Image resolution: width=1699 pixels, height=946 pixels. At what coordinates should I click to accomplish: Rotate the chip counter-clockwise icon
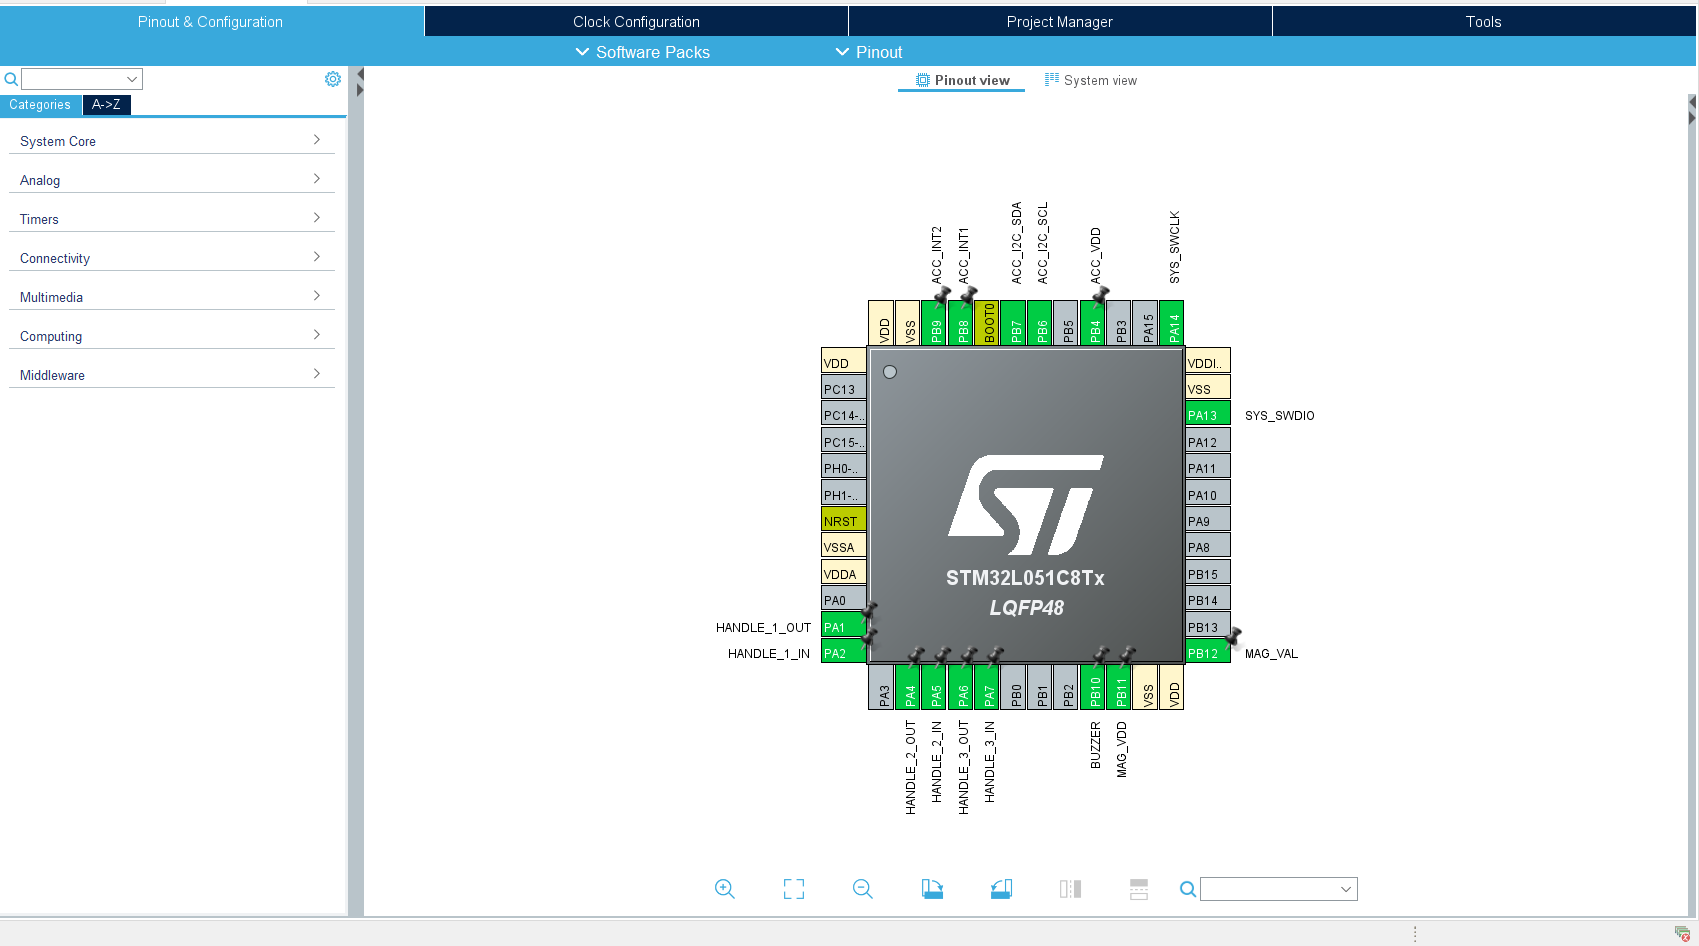pos(1001,889)
